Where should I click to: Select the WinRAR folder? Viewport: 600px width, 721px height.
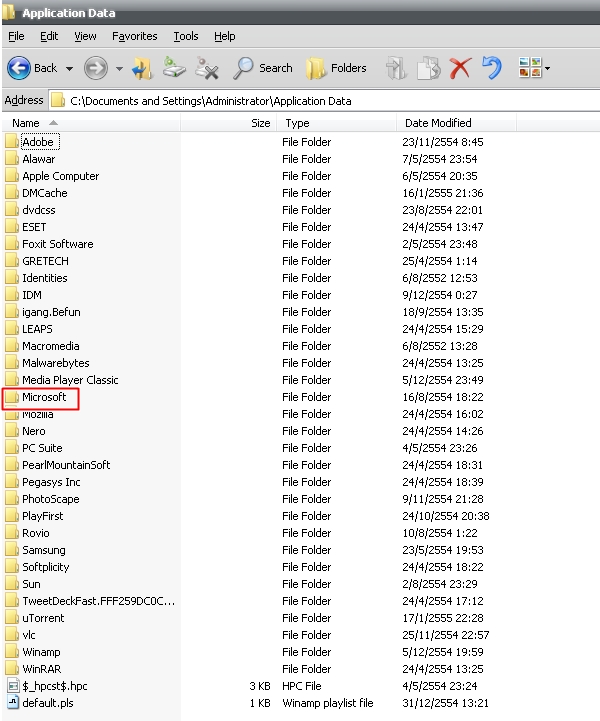34,669
